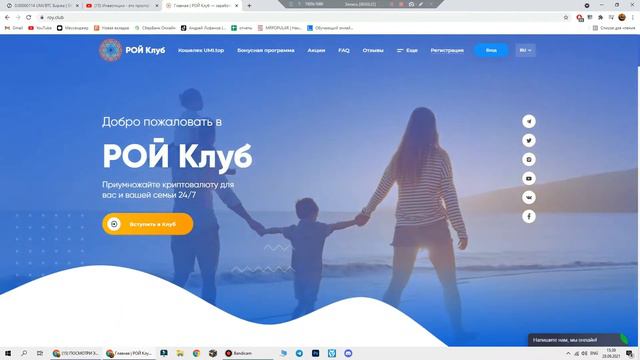Click the address bar URL
This screenshot has width=640, height=360.
point(55,18)
